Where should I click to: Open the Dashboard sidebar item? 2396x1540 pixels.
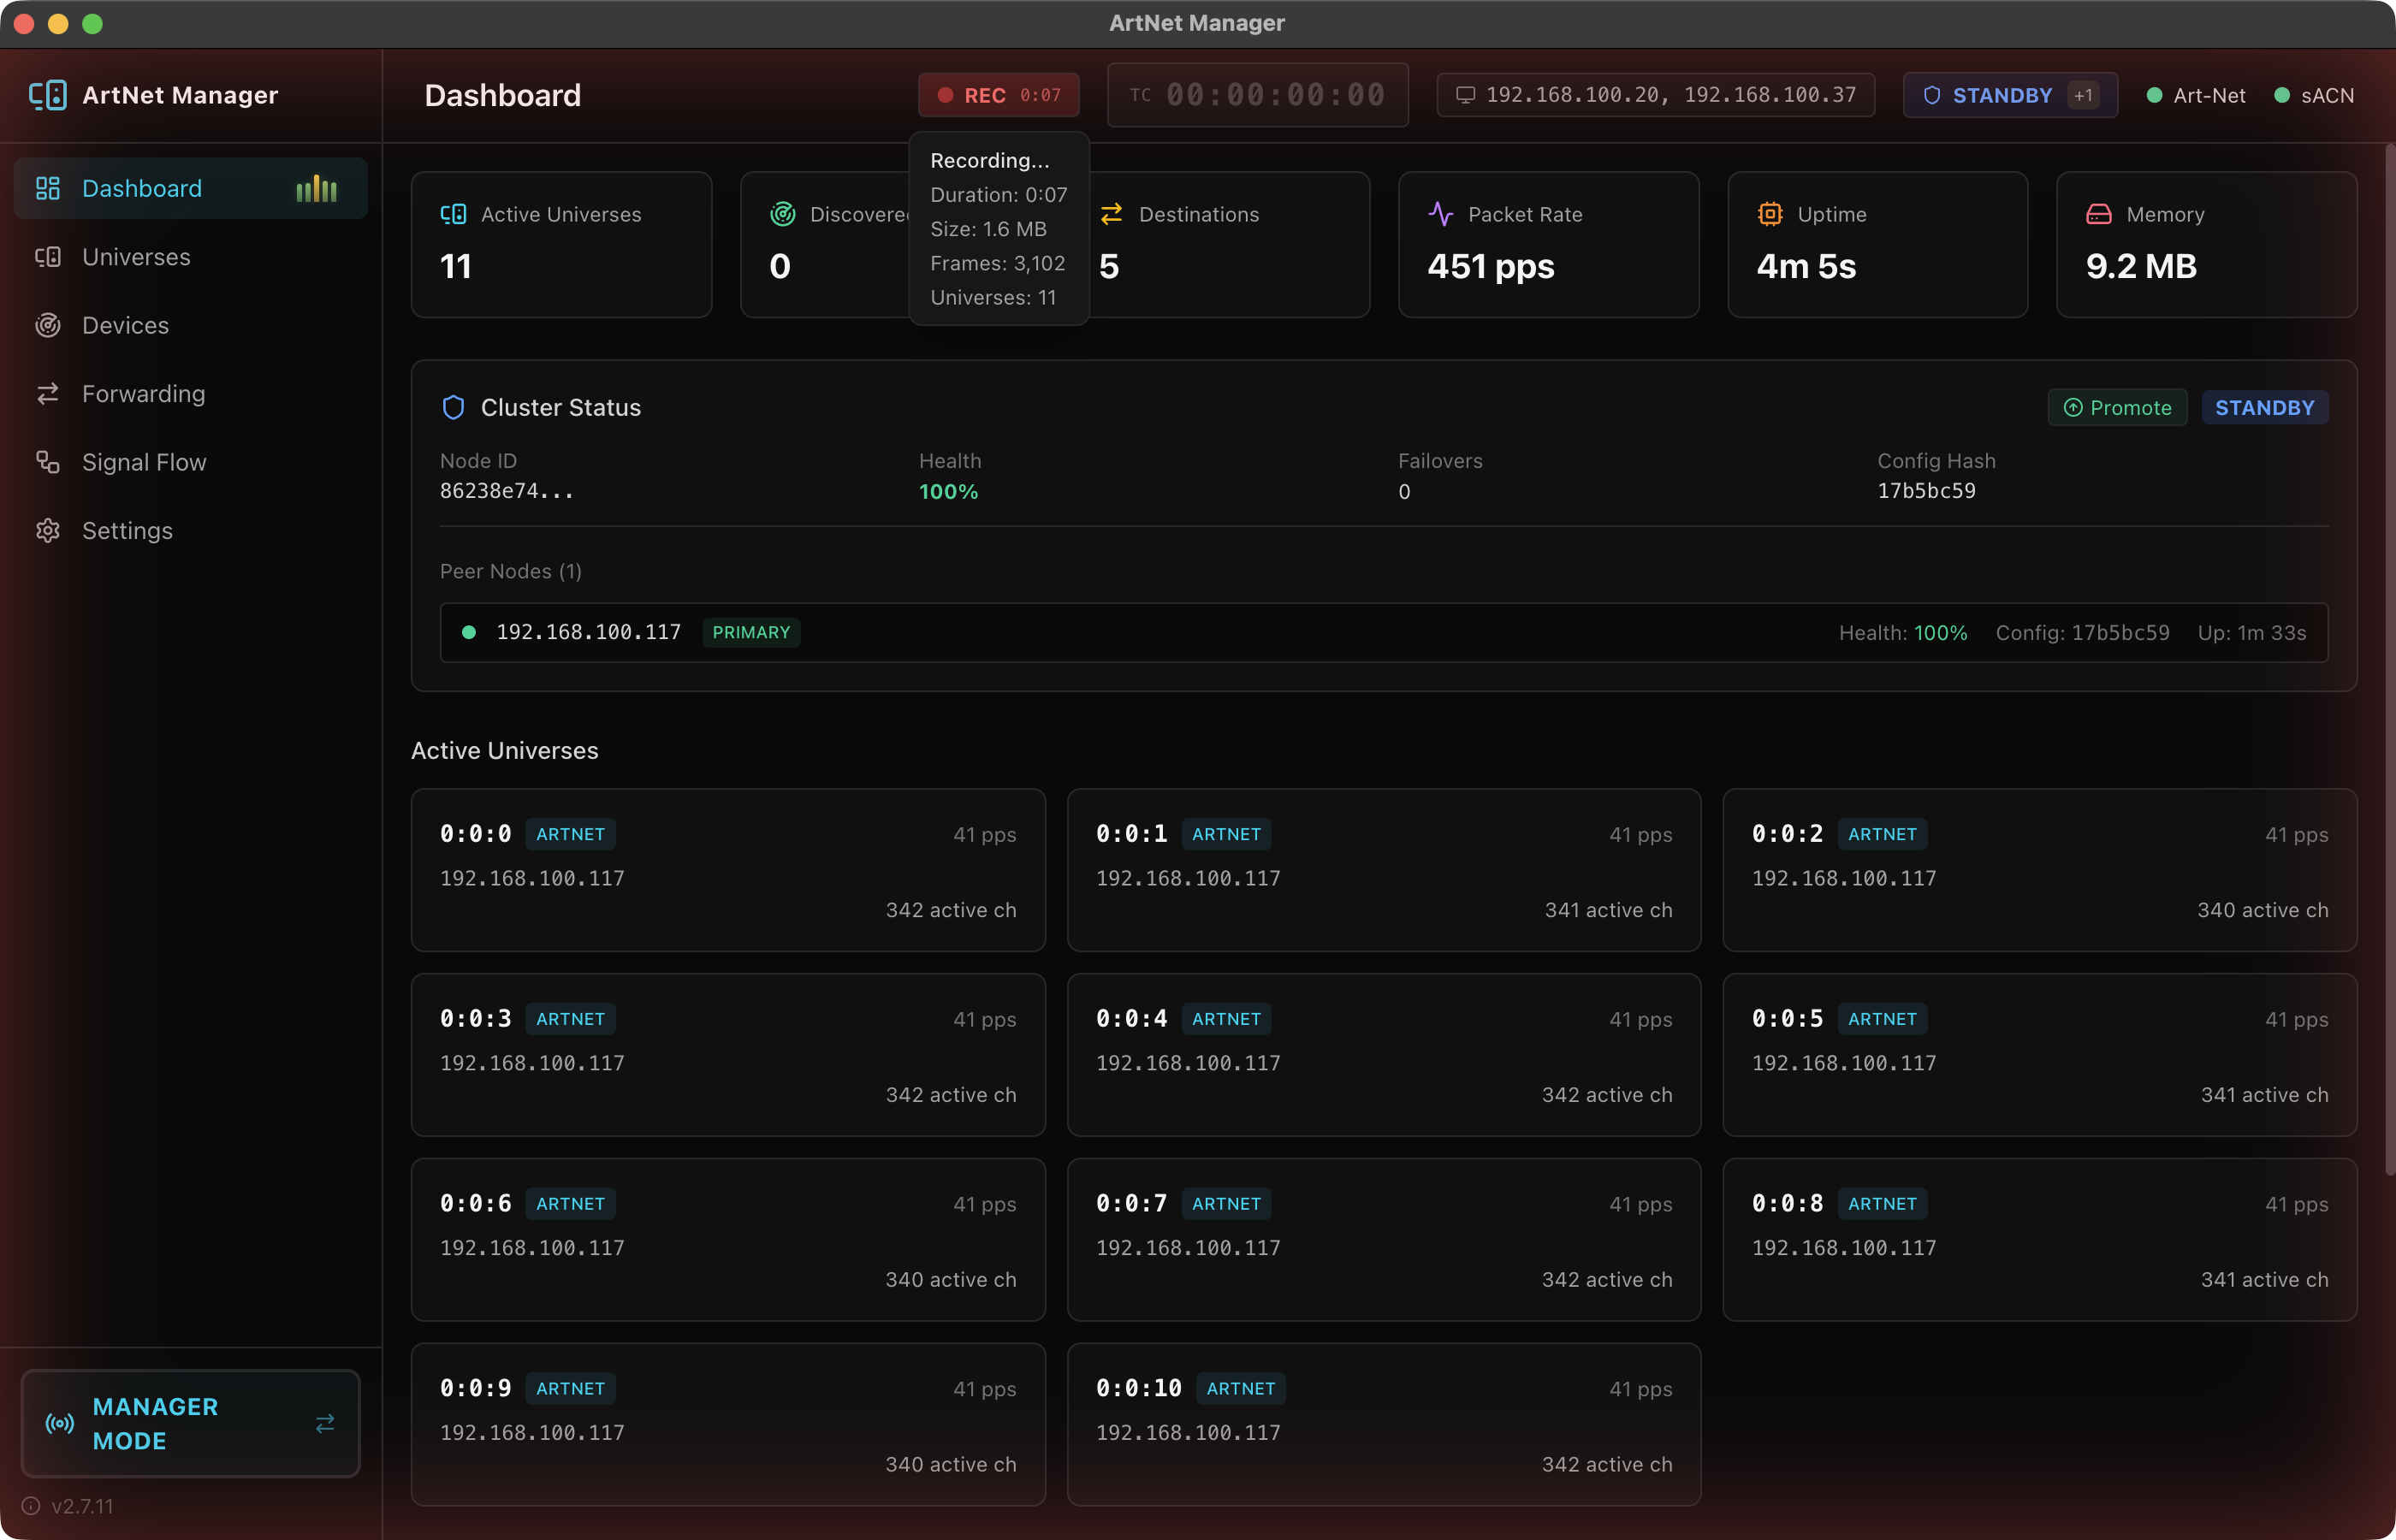coord(190,188)
